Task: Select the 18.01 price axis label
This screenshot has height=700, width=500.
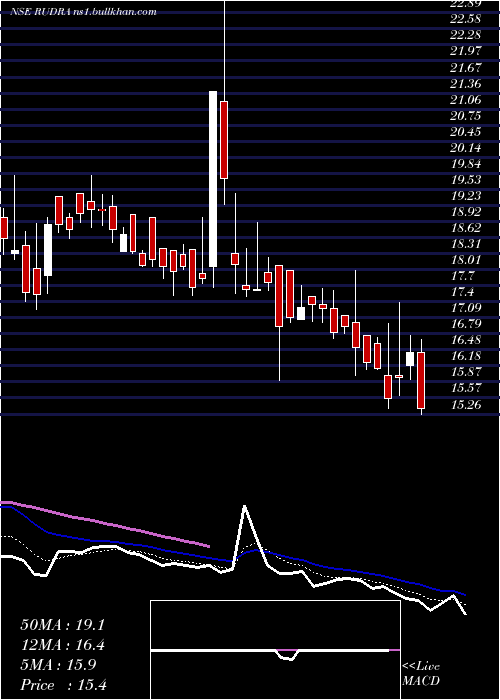Action: click(466, 261)
